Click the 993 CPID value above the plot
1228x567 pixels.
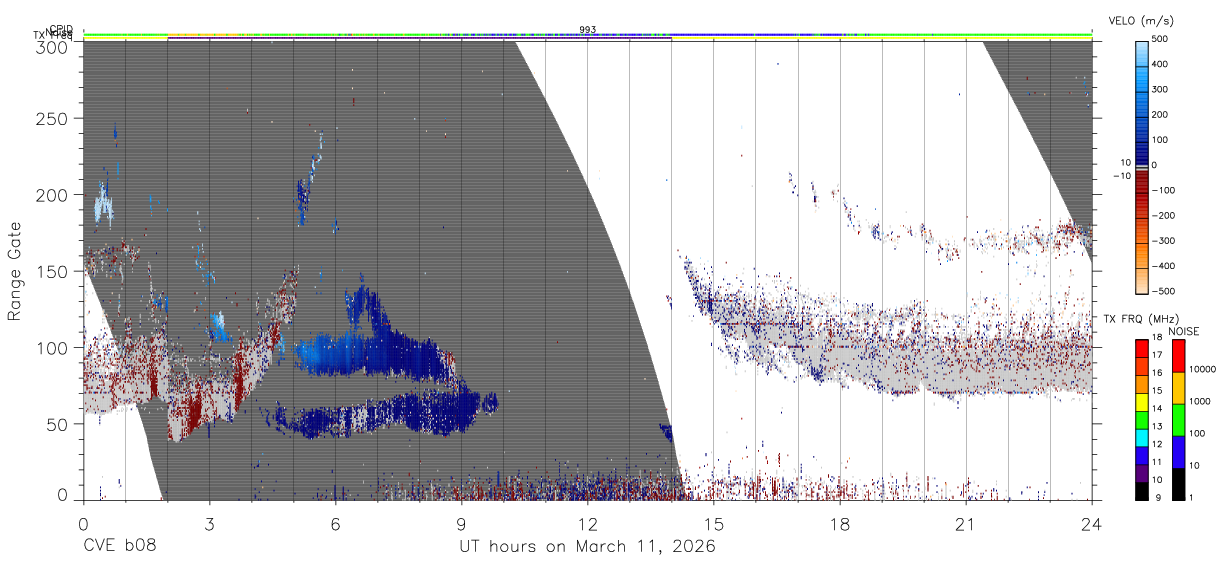click(588, 30)
